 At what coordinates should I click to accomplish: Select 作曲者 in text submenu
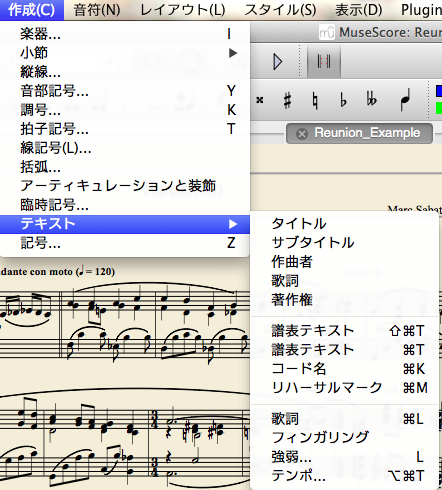(x=345, y=262)
